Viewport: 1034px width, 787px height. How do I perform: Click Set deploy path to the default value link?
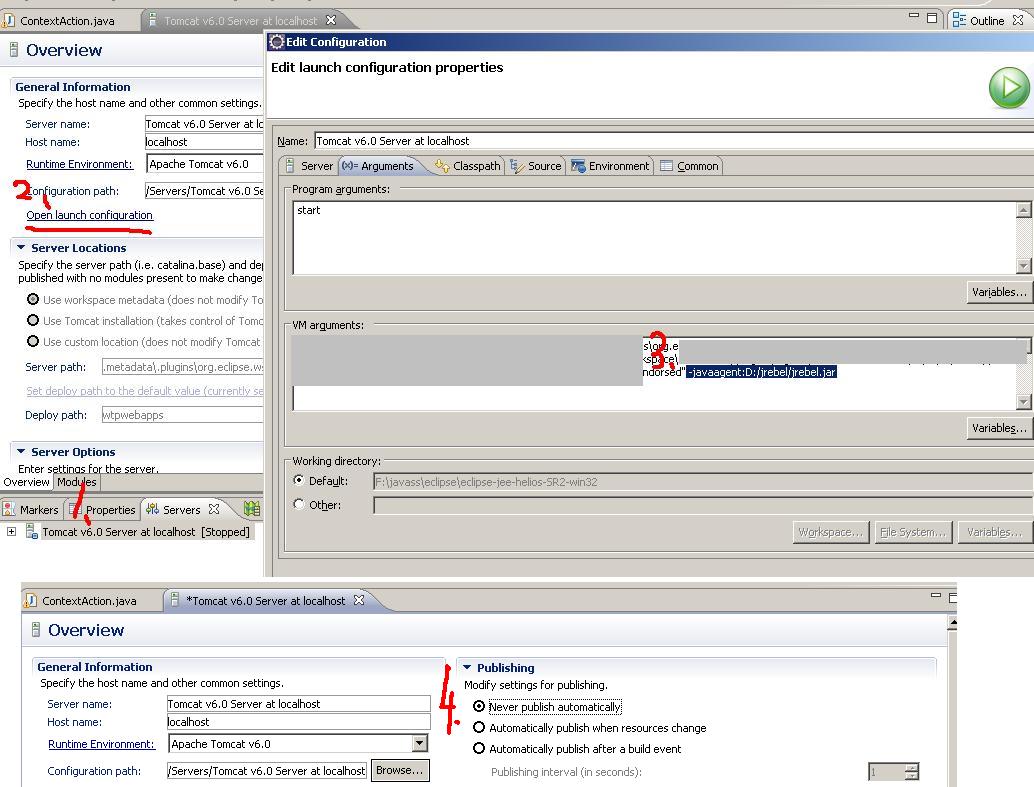pos(144,391)
